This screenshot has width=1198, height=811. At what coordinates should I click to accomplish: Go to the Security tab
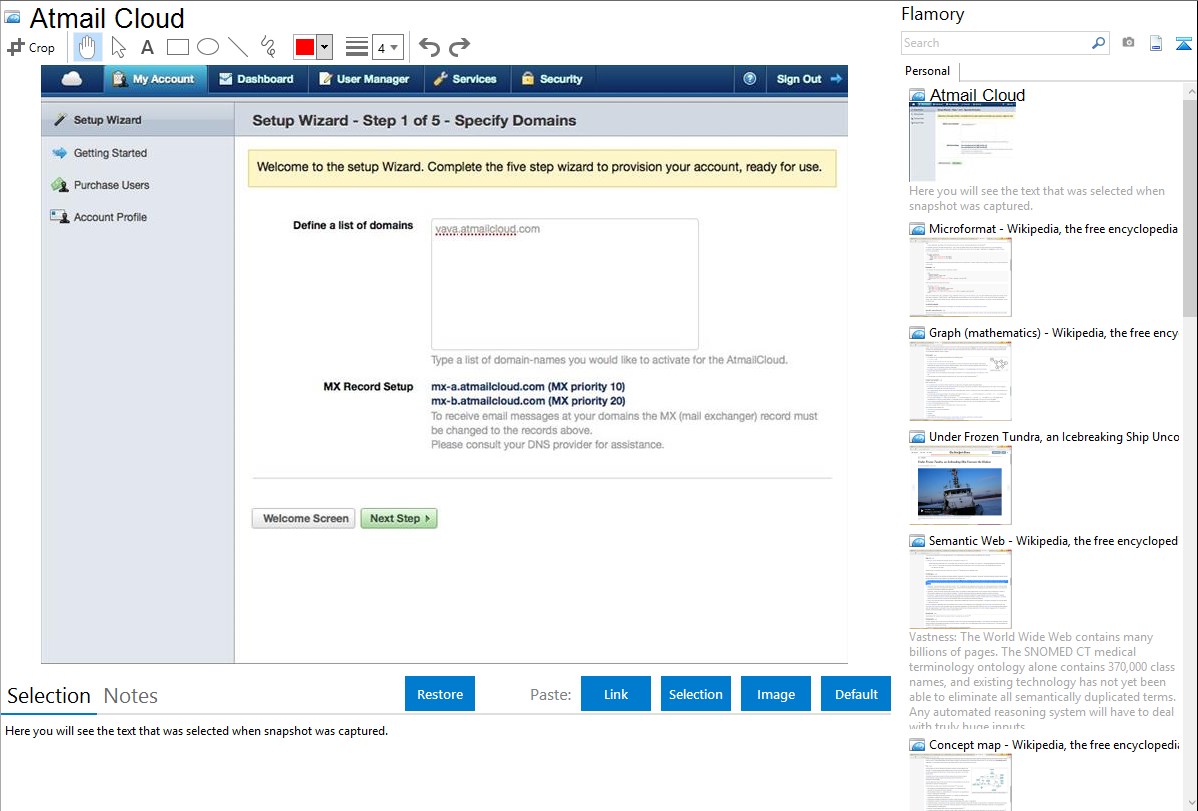pyautogui.click(x=552, y=79)
